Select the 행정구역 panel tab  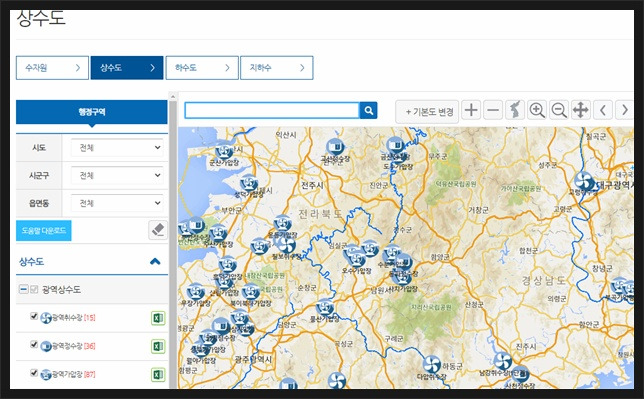click(92, 112)
